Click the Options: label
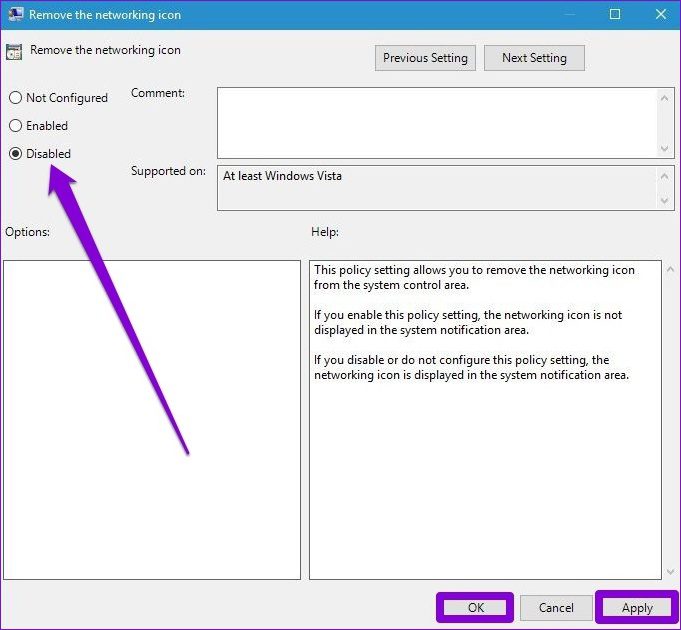 click(x=27, y=232)
